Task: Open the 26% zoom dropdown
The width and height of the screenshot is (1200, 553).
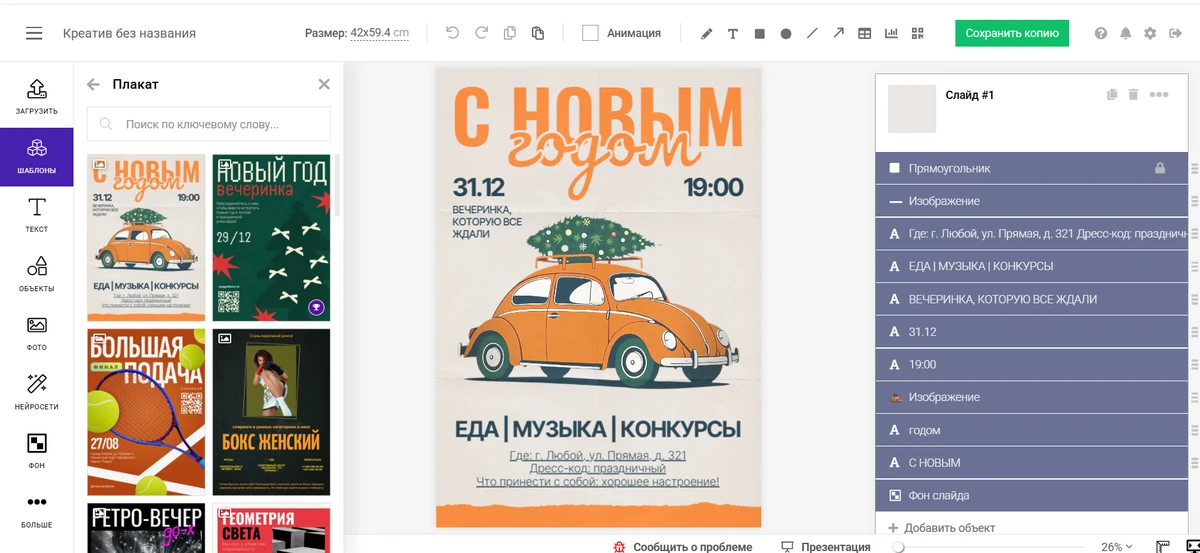Action: 1117,547
